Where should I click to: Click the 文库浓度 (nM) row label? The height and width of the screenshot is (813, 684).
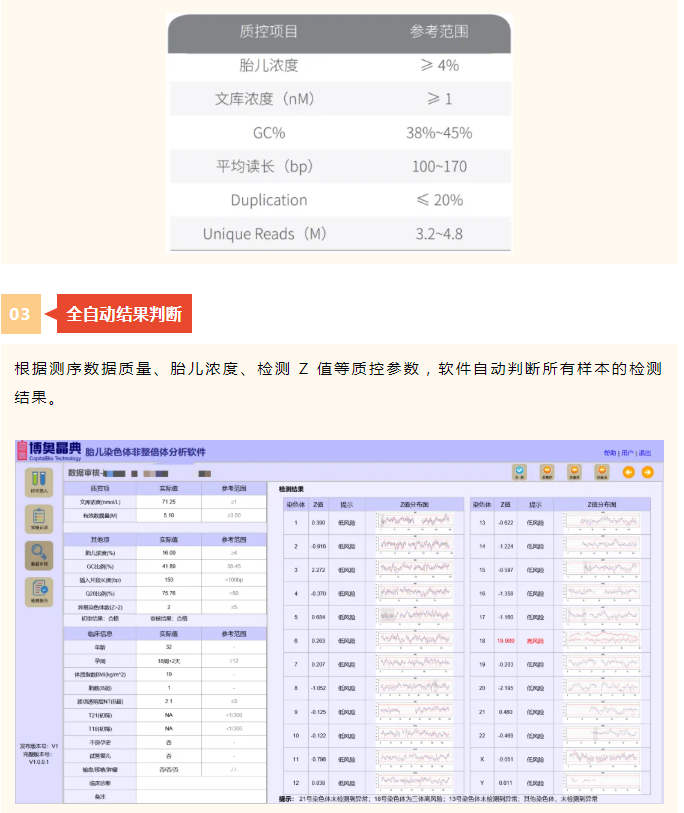click(264, 99)
